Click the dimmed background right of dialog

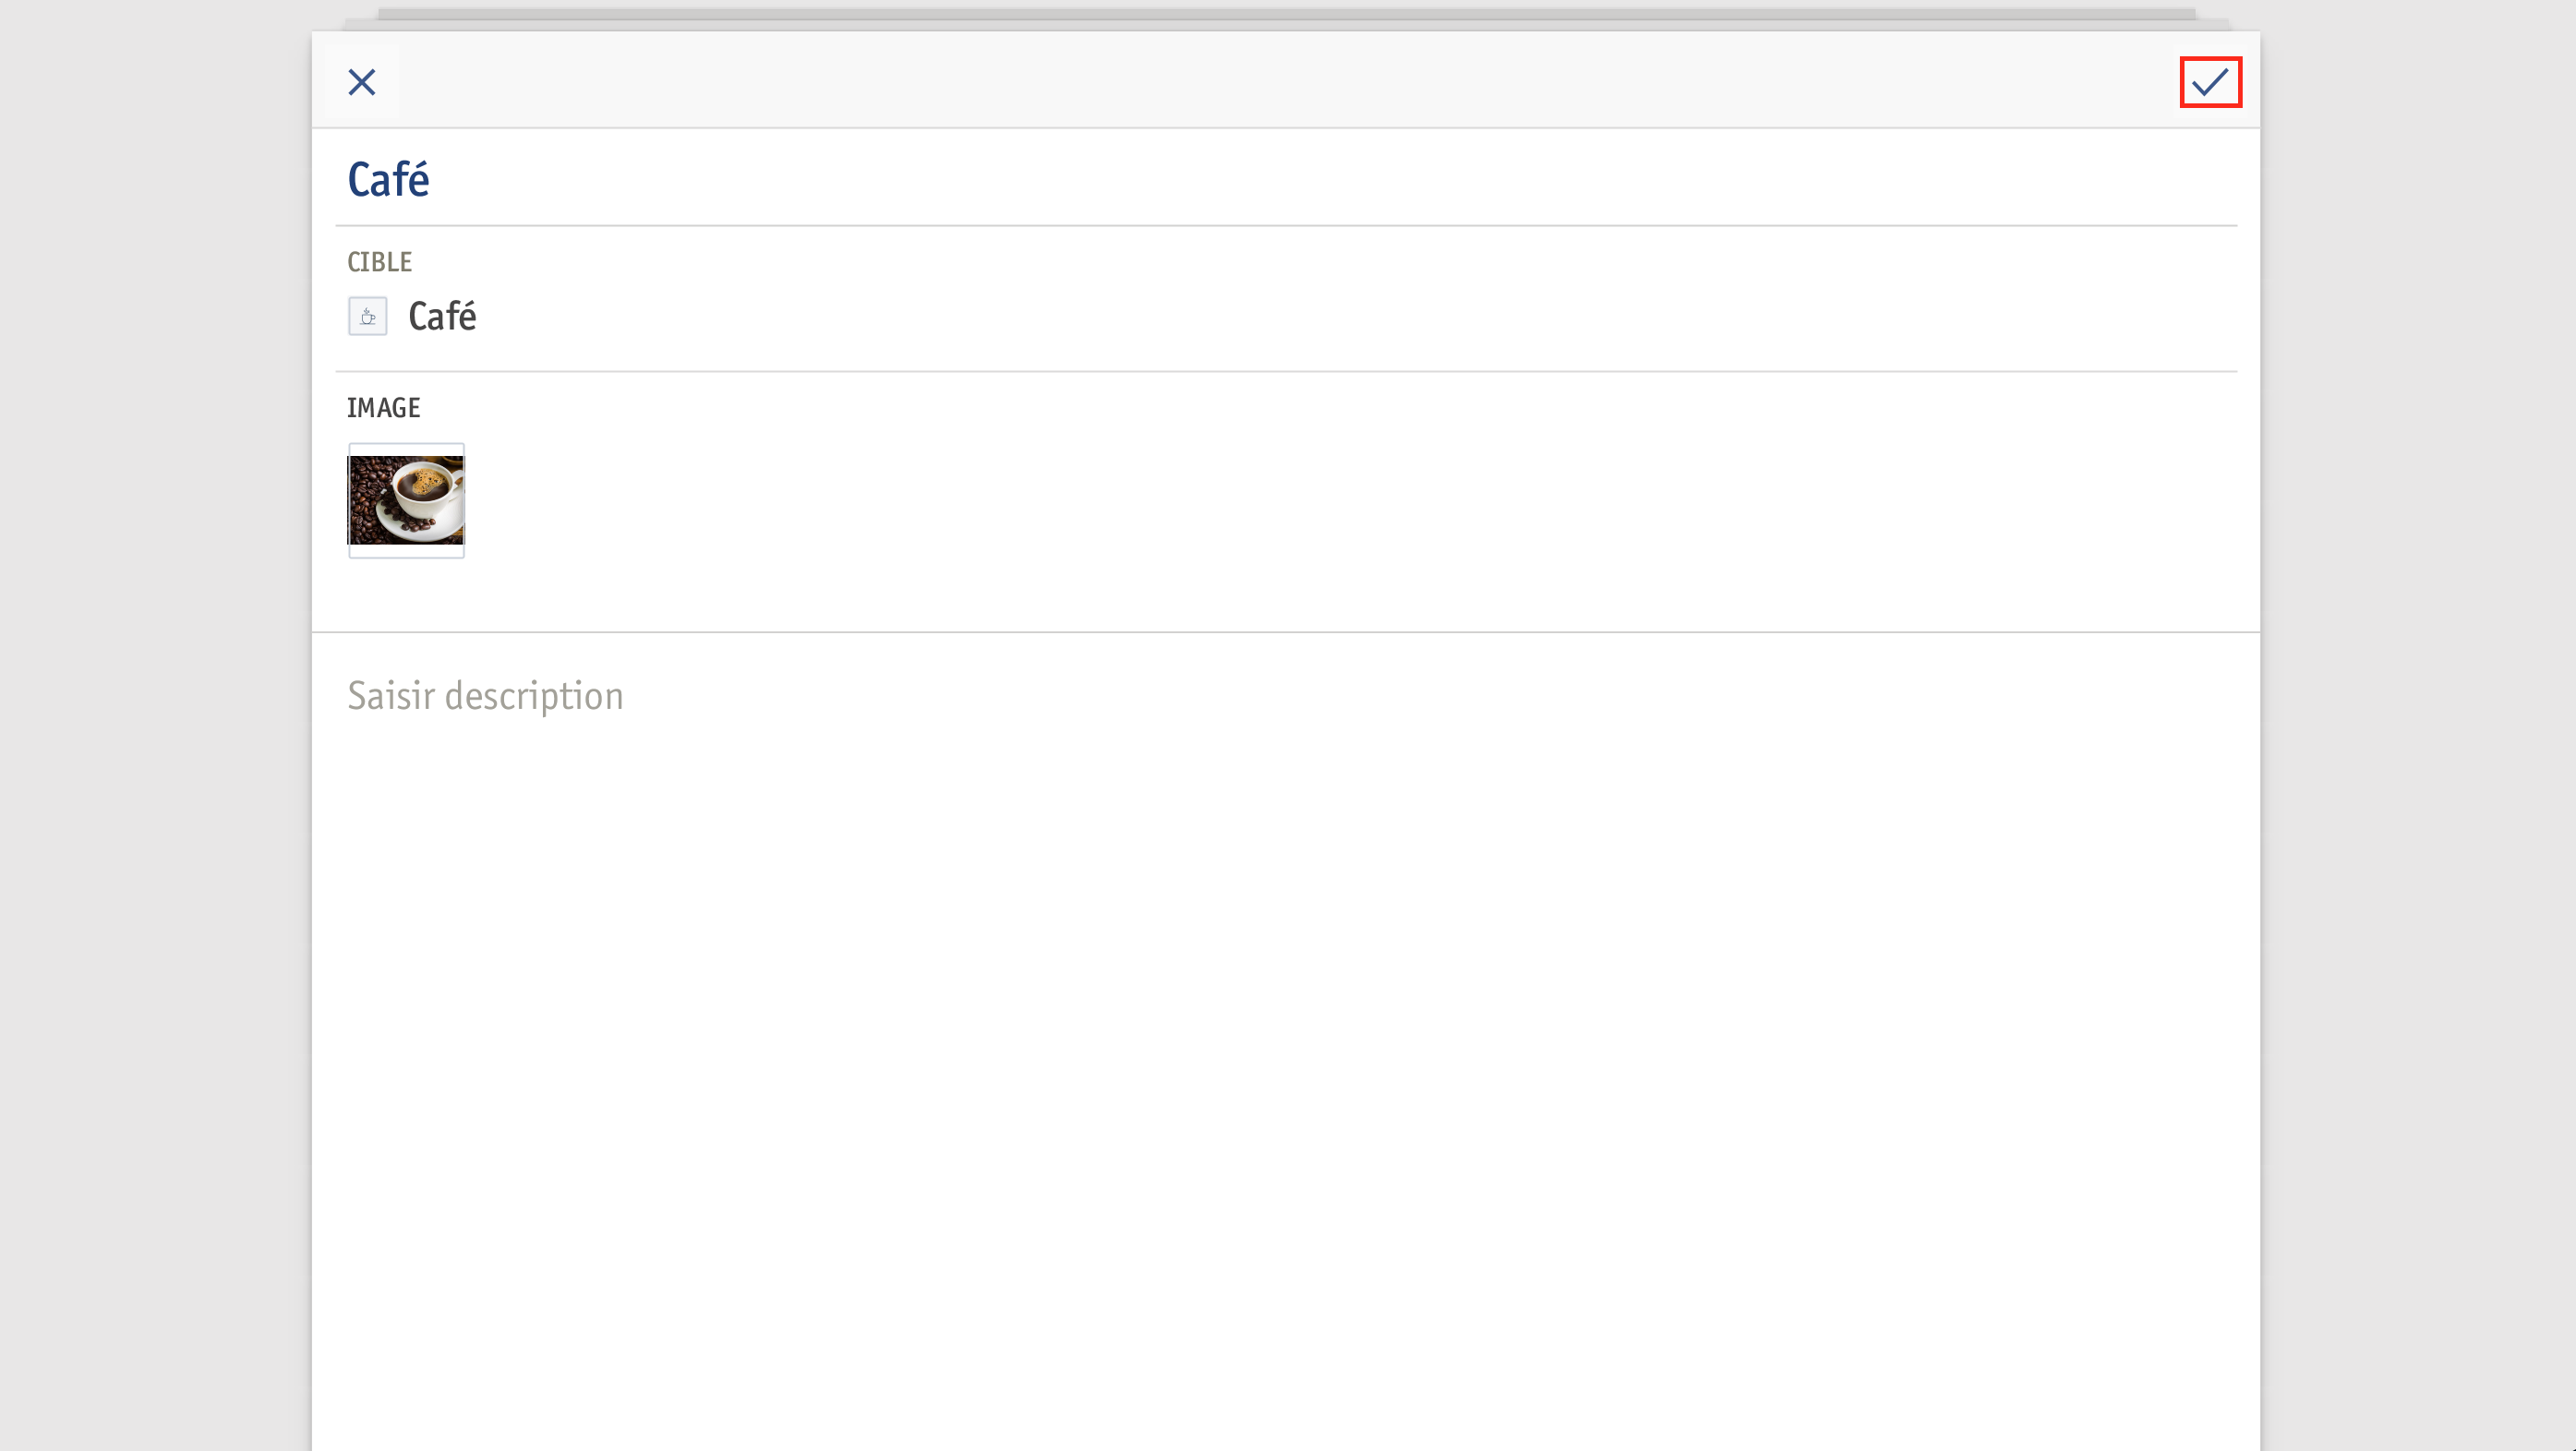pyautogui.click(x=2418, y=725)
